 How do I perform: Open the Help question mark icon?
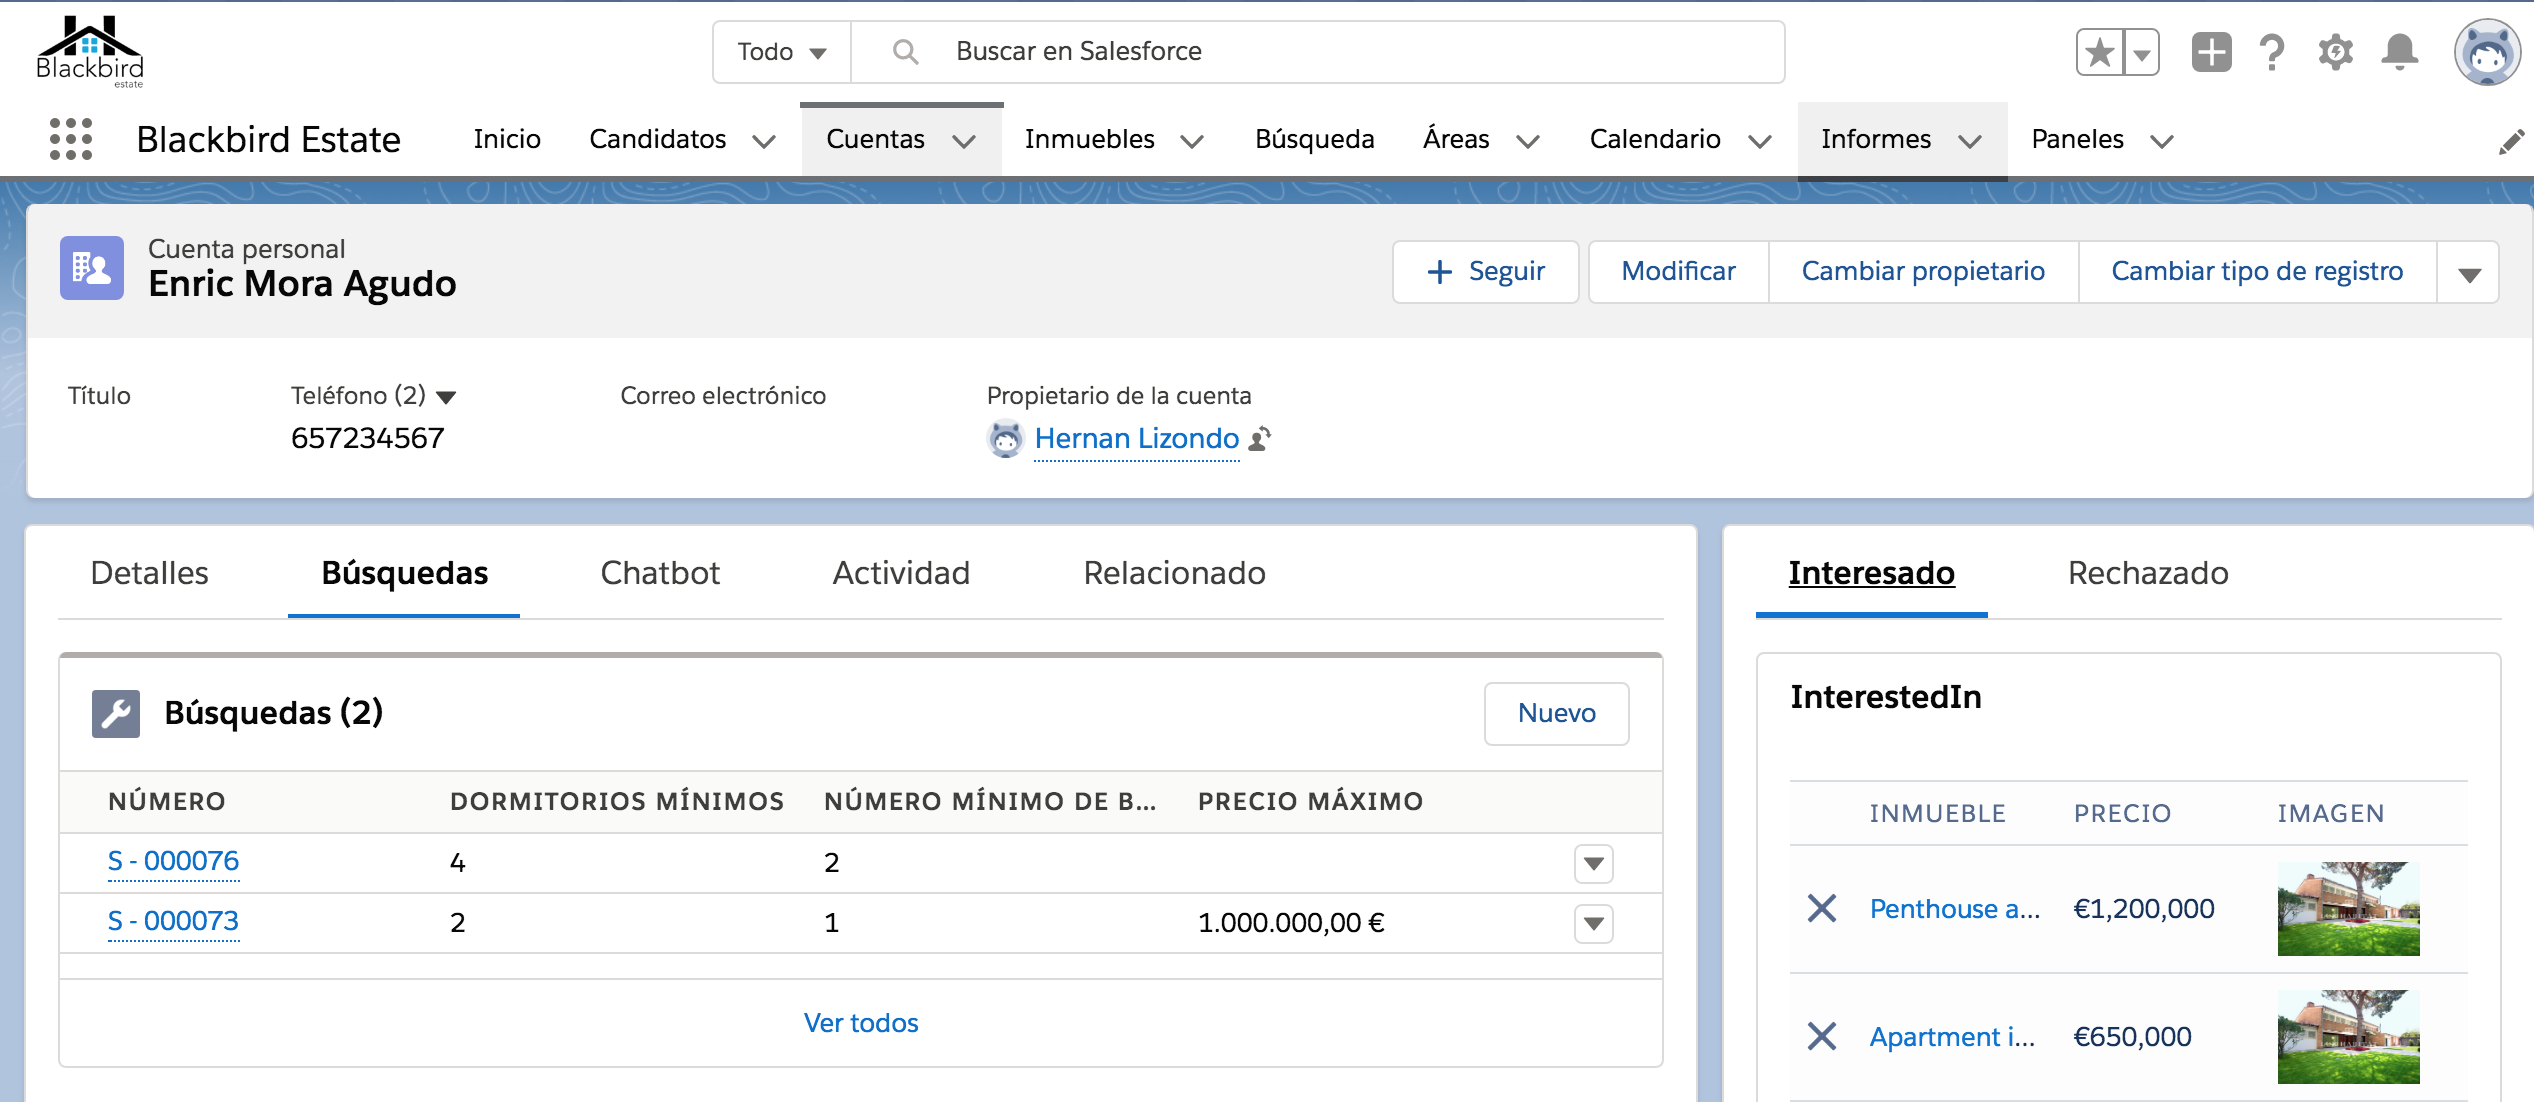point(2272,52)
